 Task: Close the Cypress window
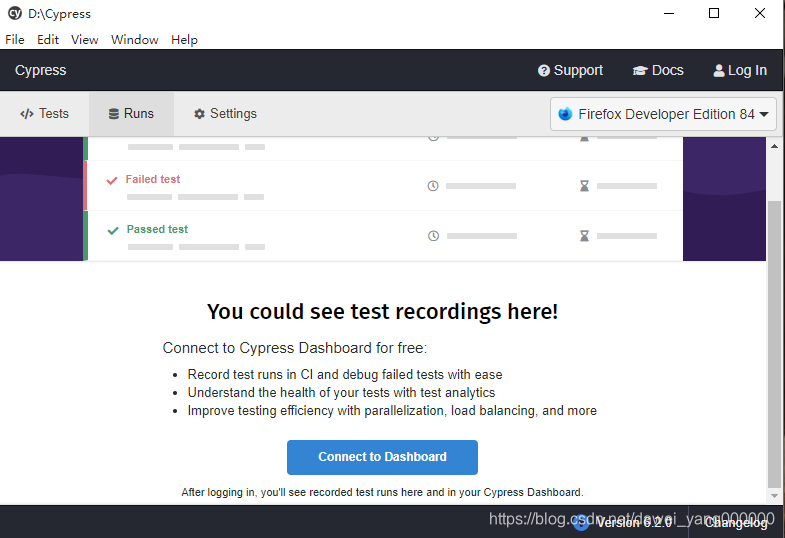pos(759,14)
